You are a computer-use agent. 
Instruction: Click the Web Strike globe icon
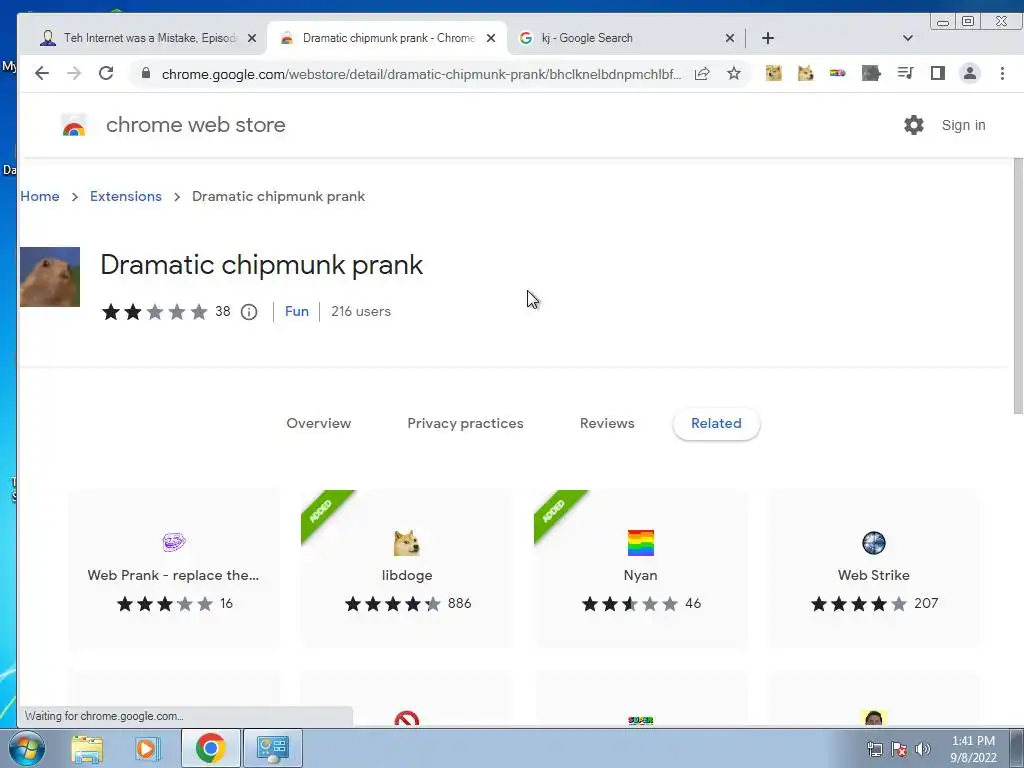click(x=874, y=543)
